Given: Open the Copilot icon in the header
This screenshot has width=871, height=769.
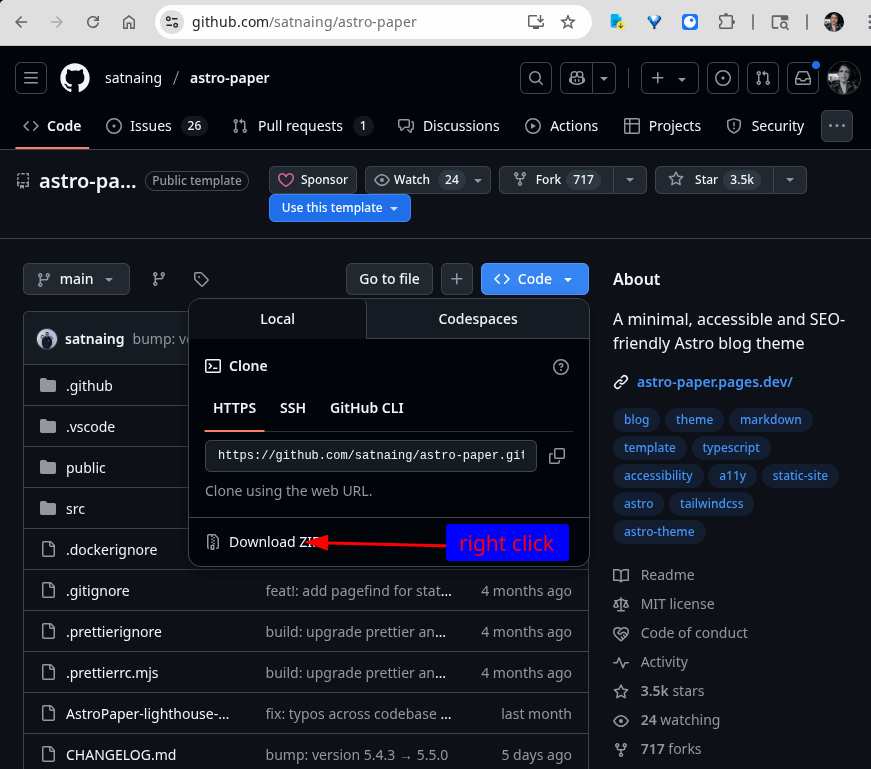Looking at the screenshot, I should click(575, 77).
